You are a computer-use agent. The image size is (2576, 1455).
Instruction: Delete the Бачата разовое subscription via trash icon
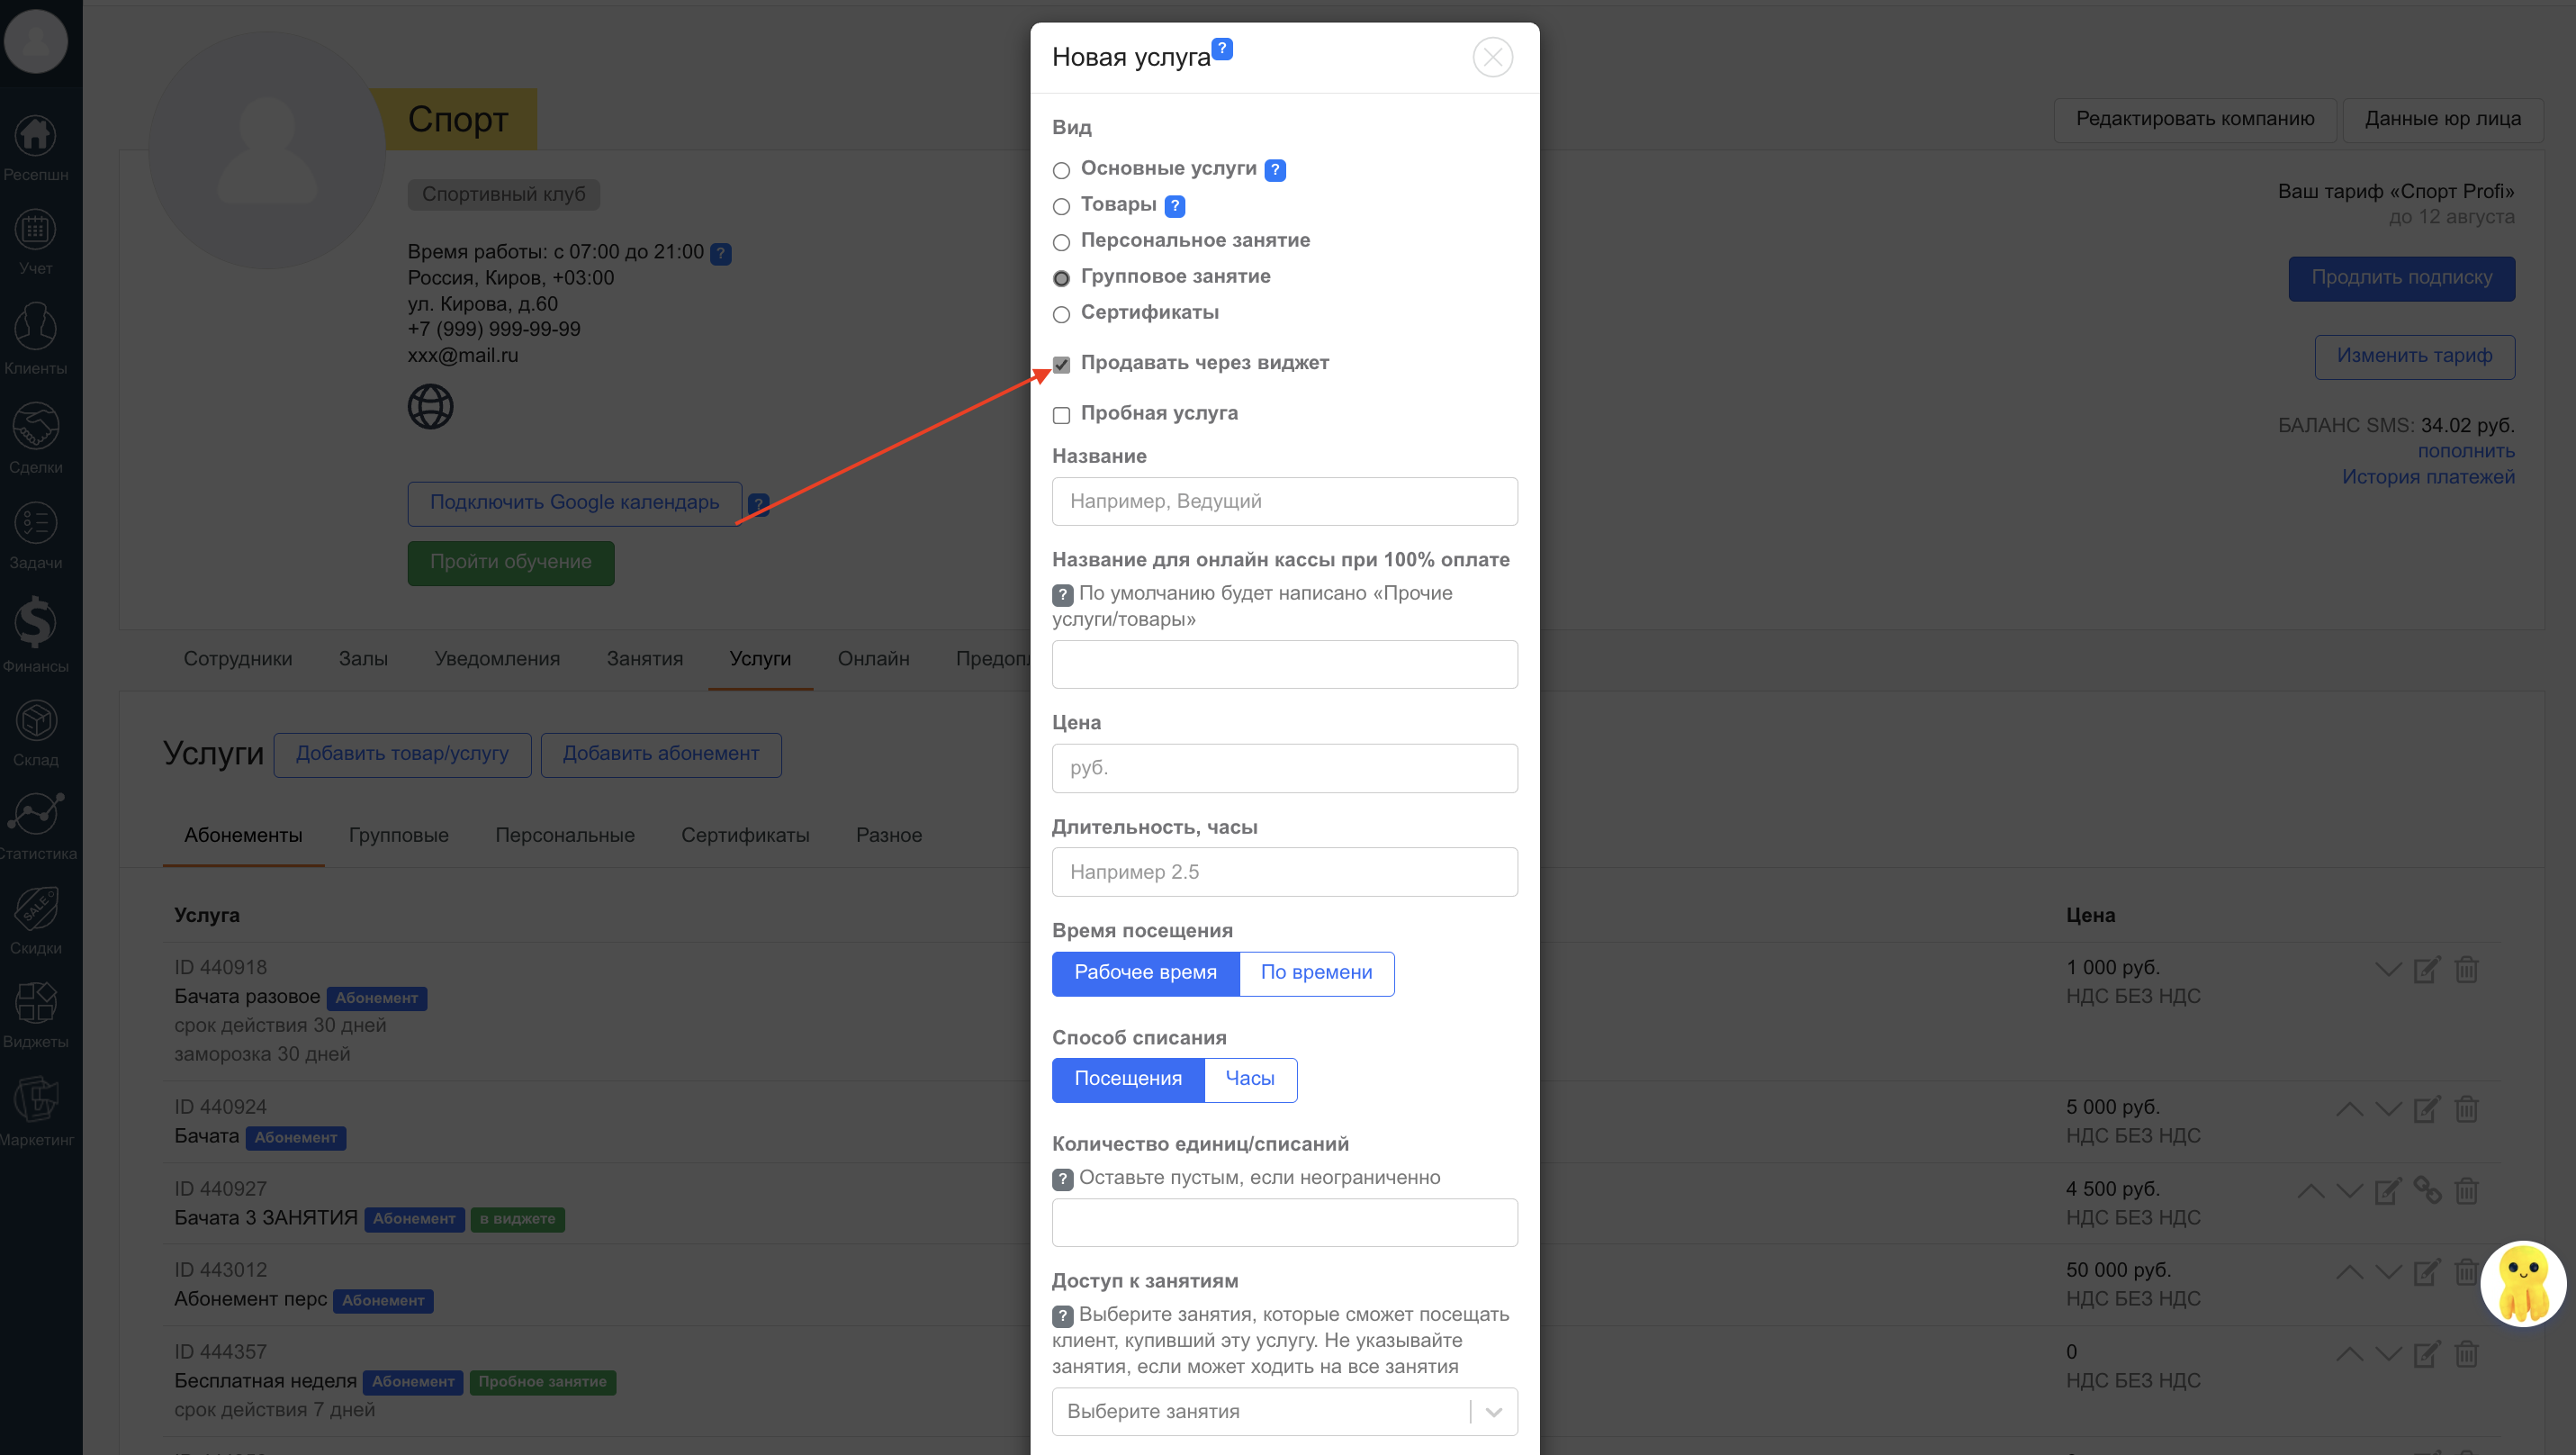2466,969
